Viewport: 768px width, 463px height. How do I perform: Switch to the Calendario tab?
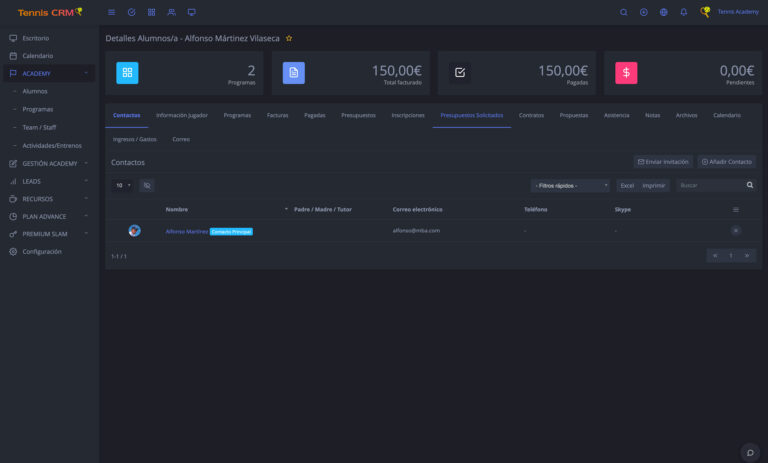tap(727, 116)
